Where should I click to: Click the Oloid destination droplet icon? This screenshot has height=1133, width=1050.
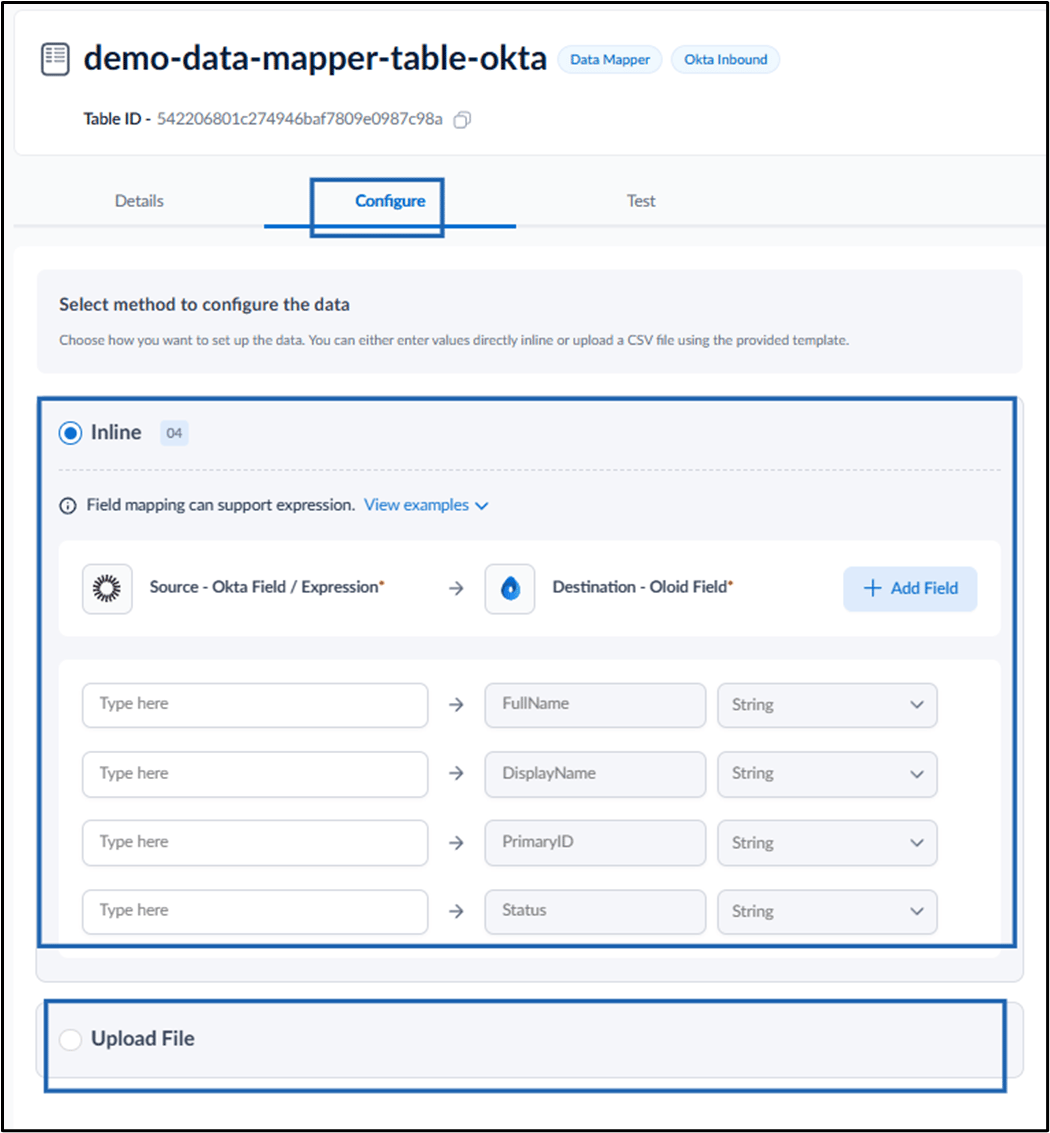[x=509, y=588]
